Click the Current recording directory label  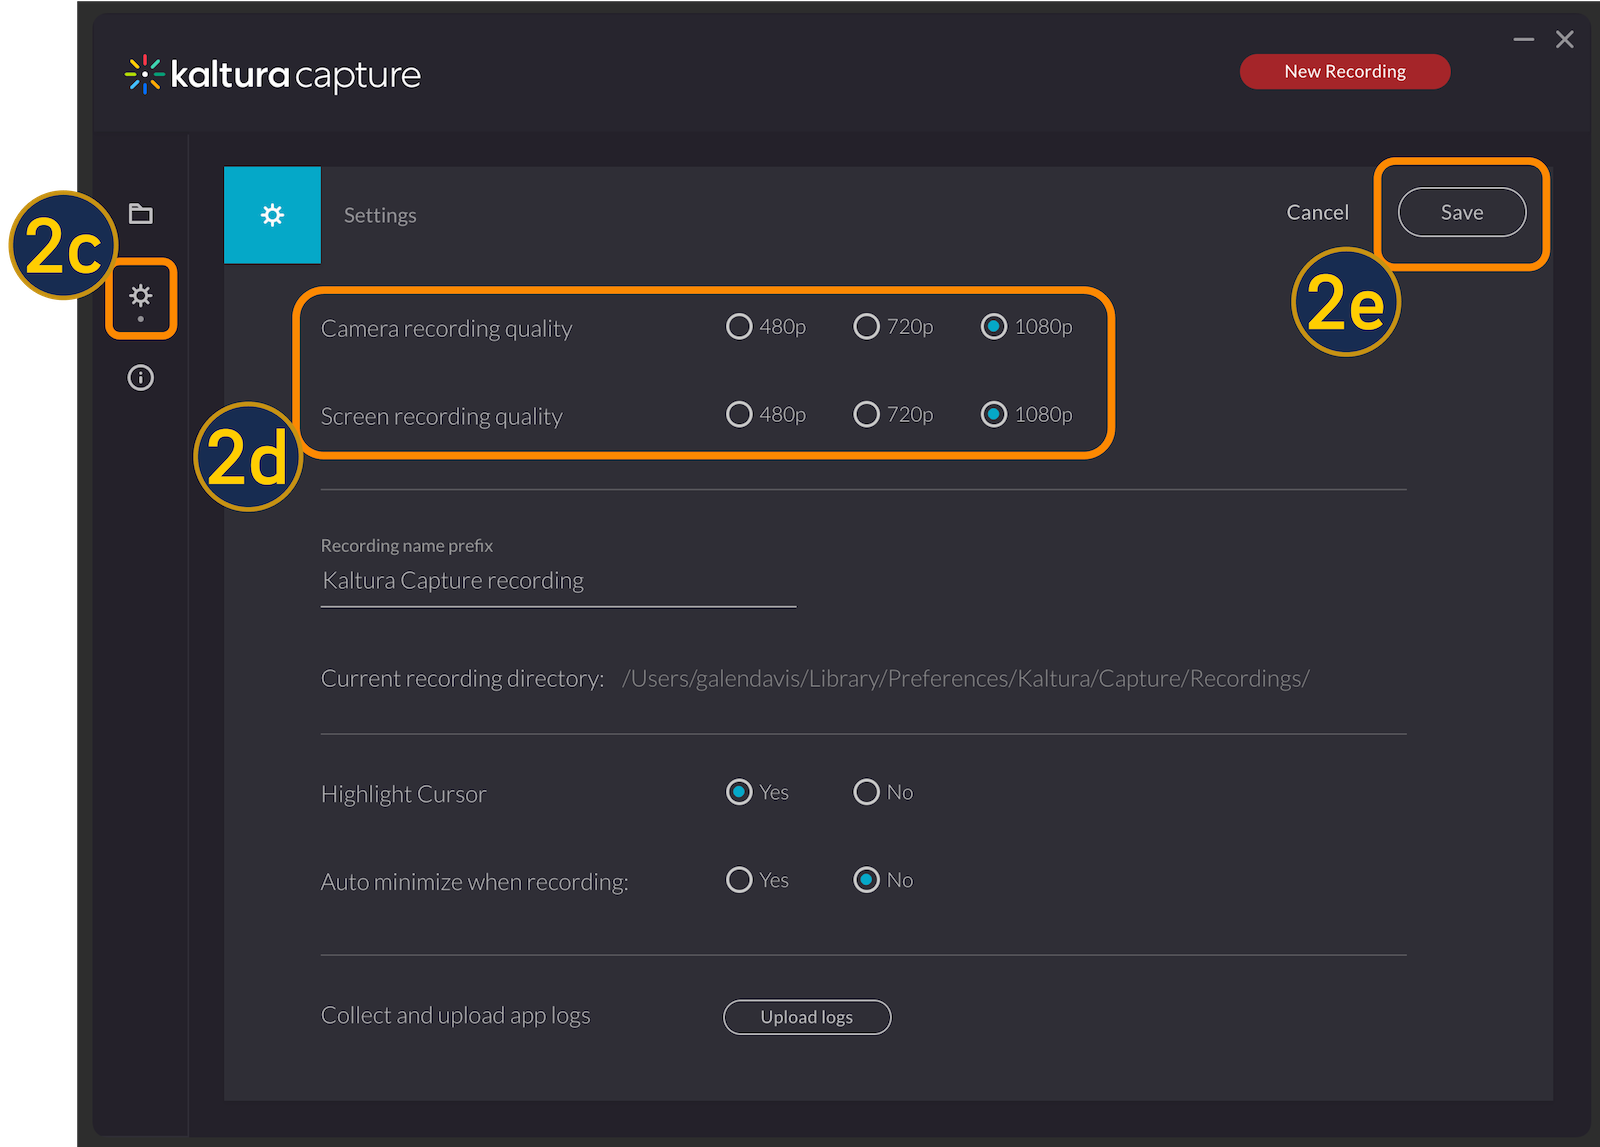point(462,679)
